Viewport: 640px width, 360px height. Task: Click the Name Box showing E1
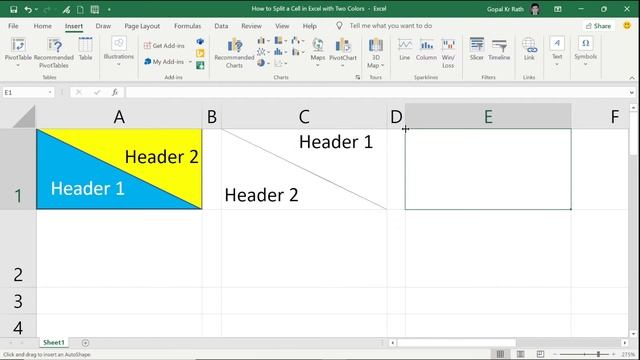pyautogui.click(x=28, y=93)
